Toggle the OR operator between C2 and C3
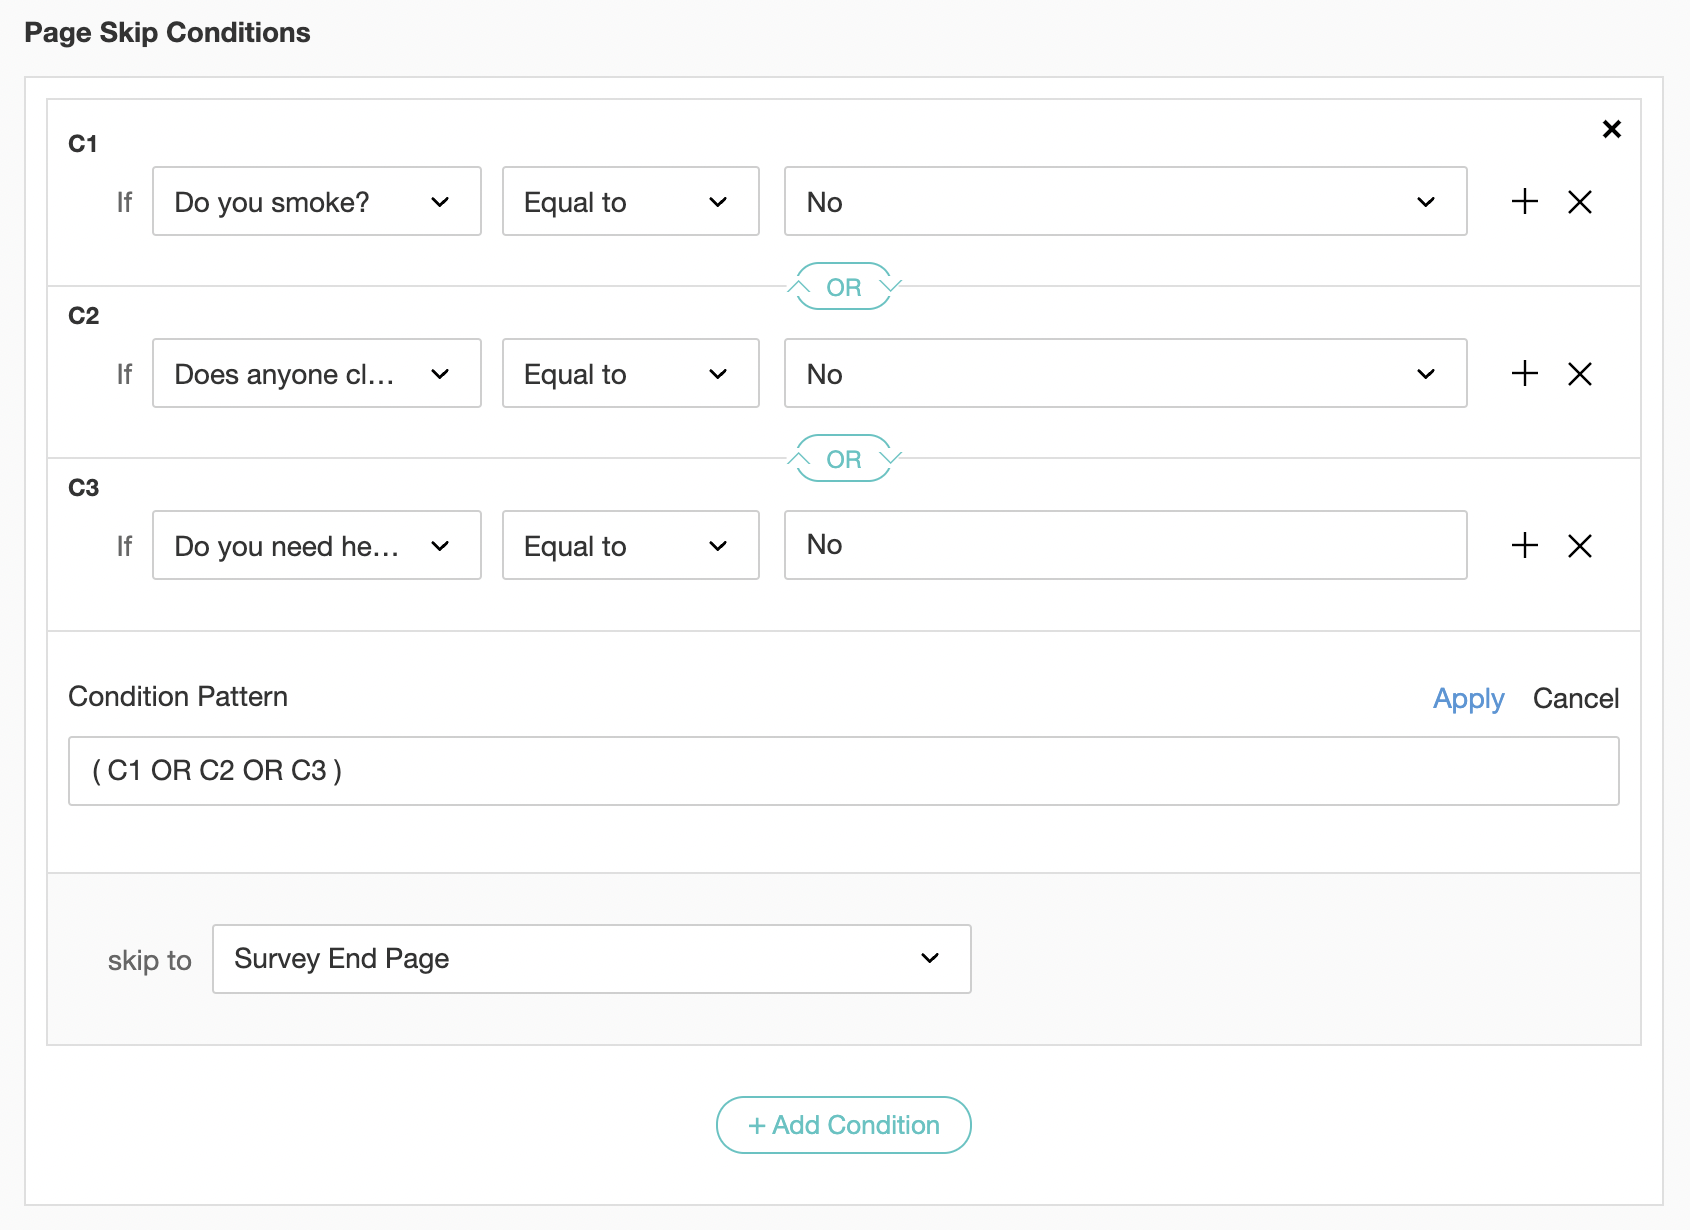The width and height of the screenshot is (1690, 1230). 843,459
